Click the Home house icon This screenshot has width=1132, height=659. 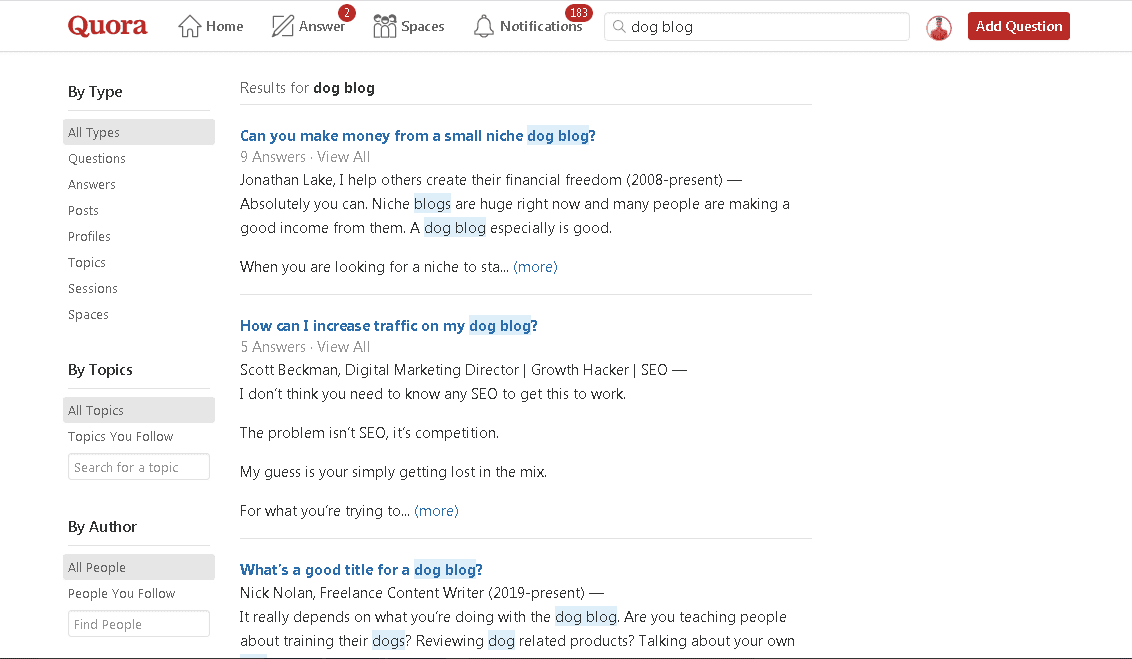point(189,26)
